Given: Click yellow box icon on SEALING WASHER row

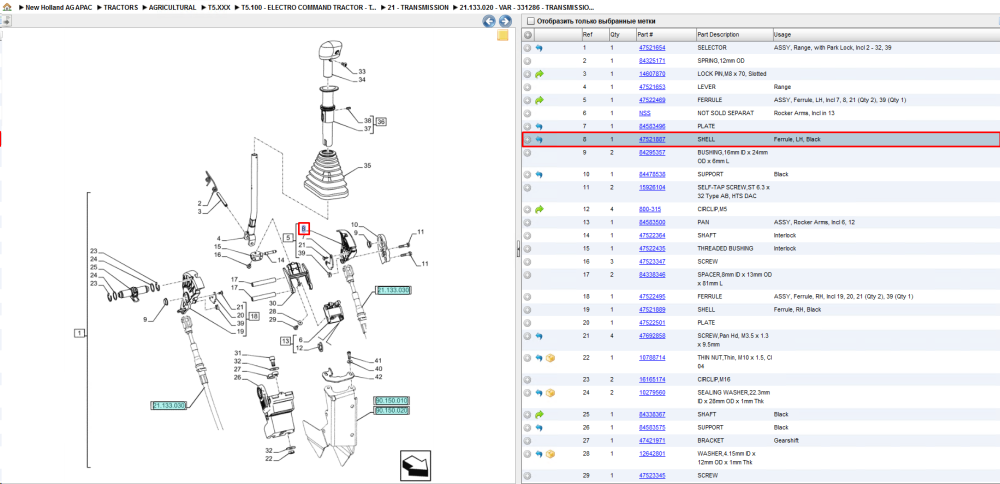Looking at the screenshot, I should tap(550, 393).
